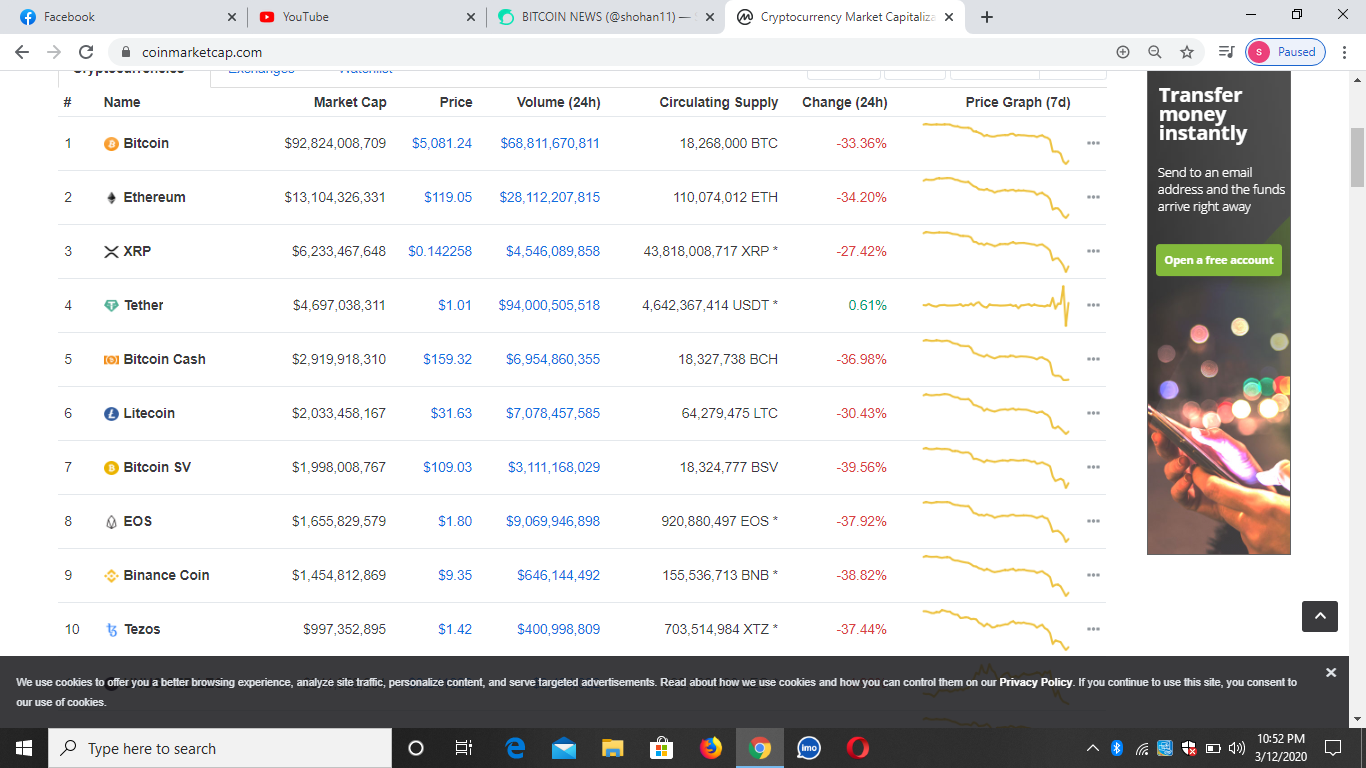The image size is (1366, 768).
Task: Open the Privacy Policy link in cookie banner
Action: click(1035, 682)
